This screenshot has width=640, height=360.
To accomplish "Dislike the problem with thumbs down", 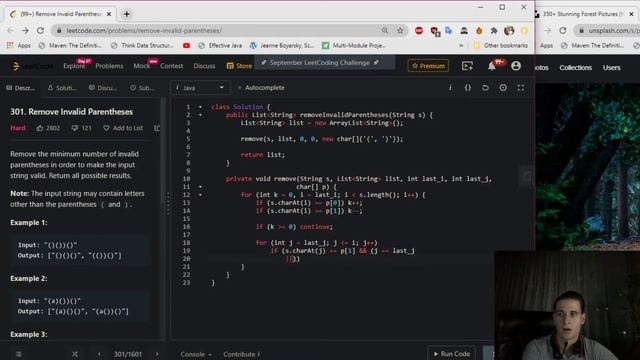I will [74, 128].
